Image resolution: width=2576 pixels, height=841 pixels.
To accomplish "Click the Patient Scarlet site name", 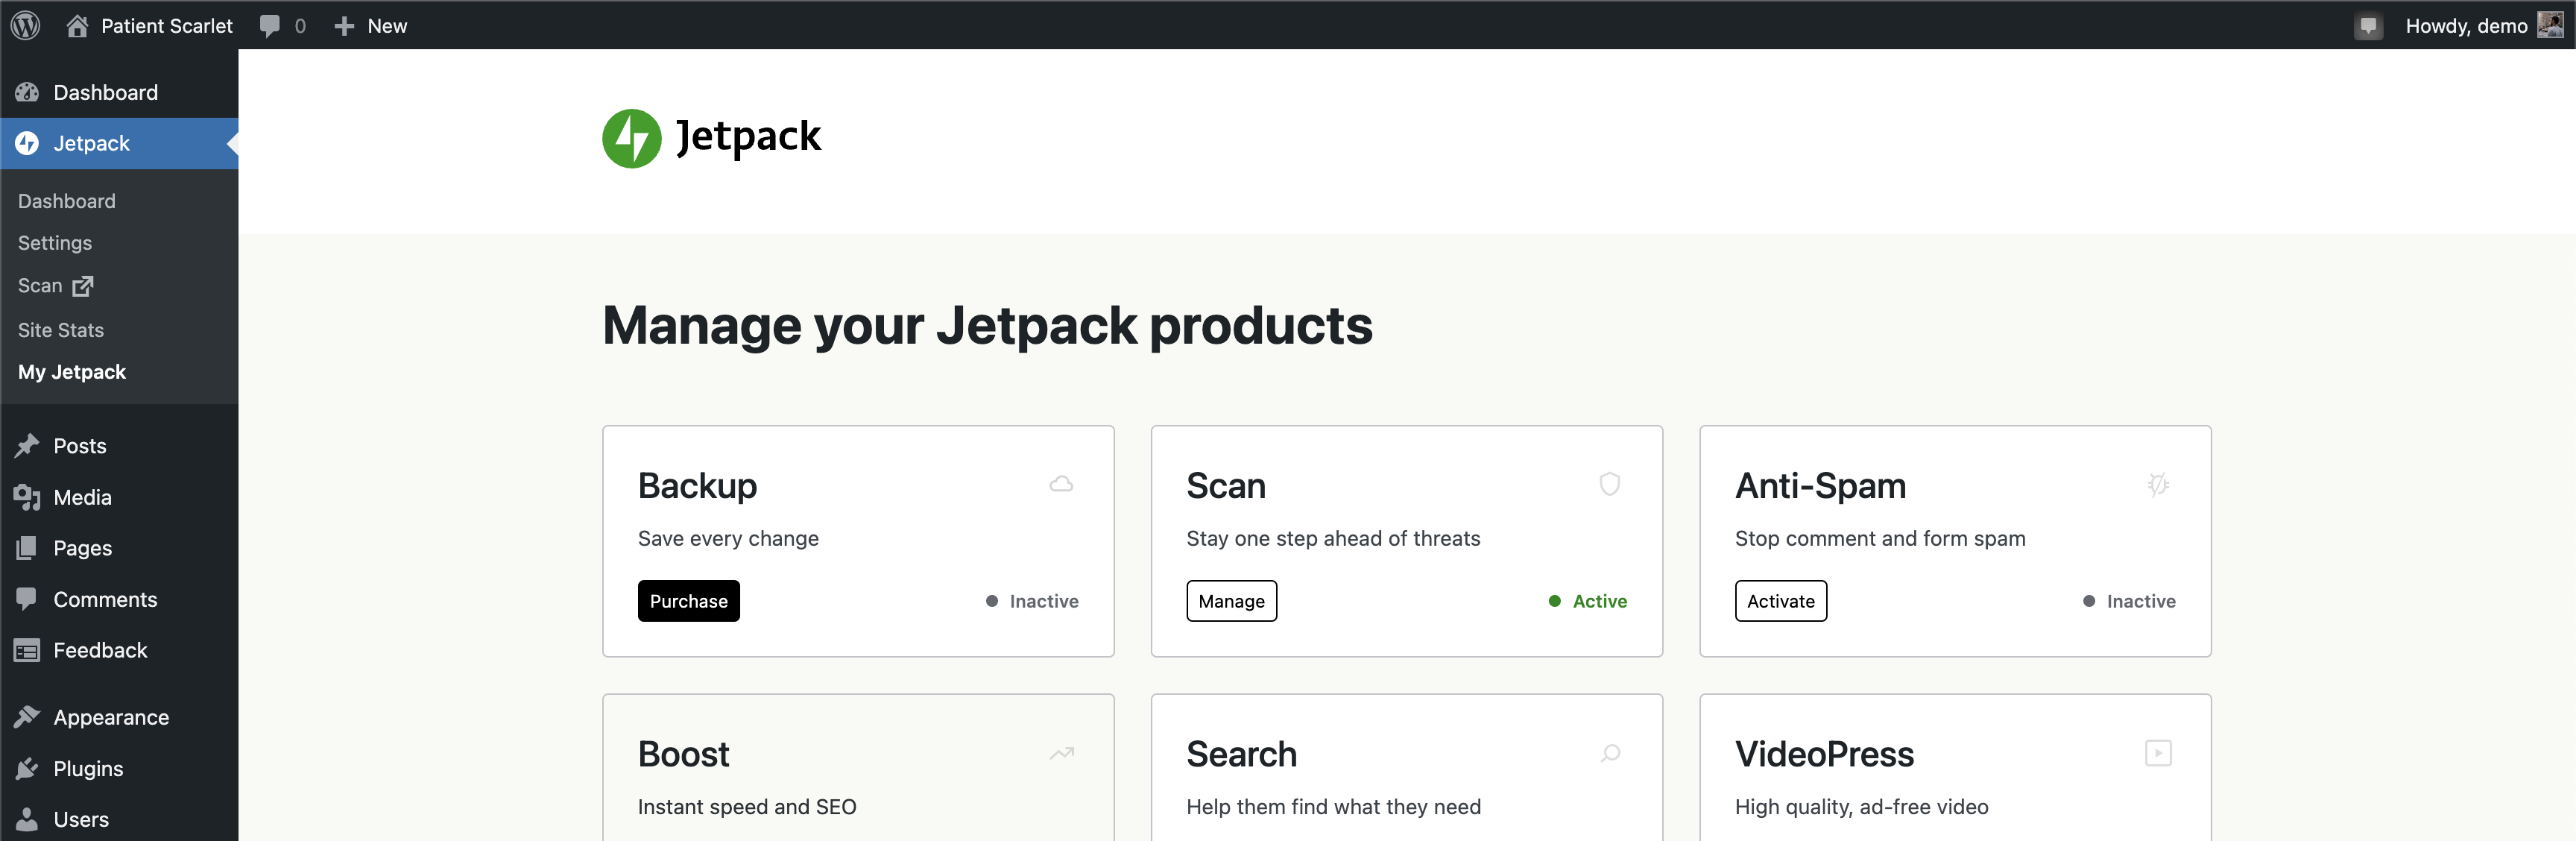I will 167,26.
